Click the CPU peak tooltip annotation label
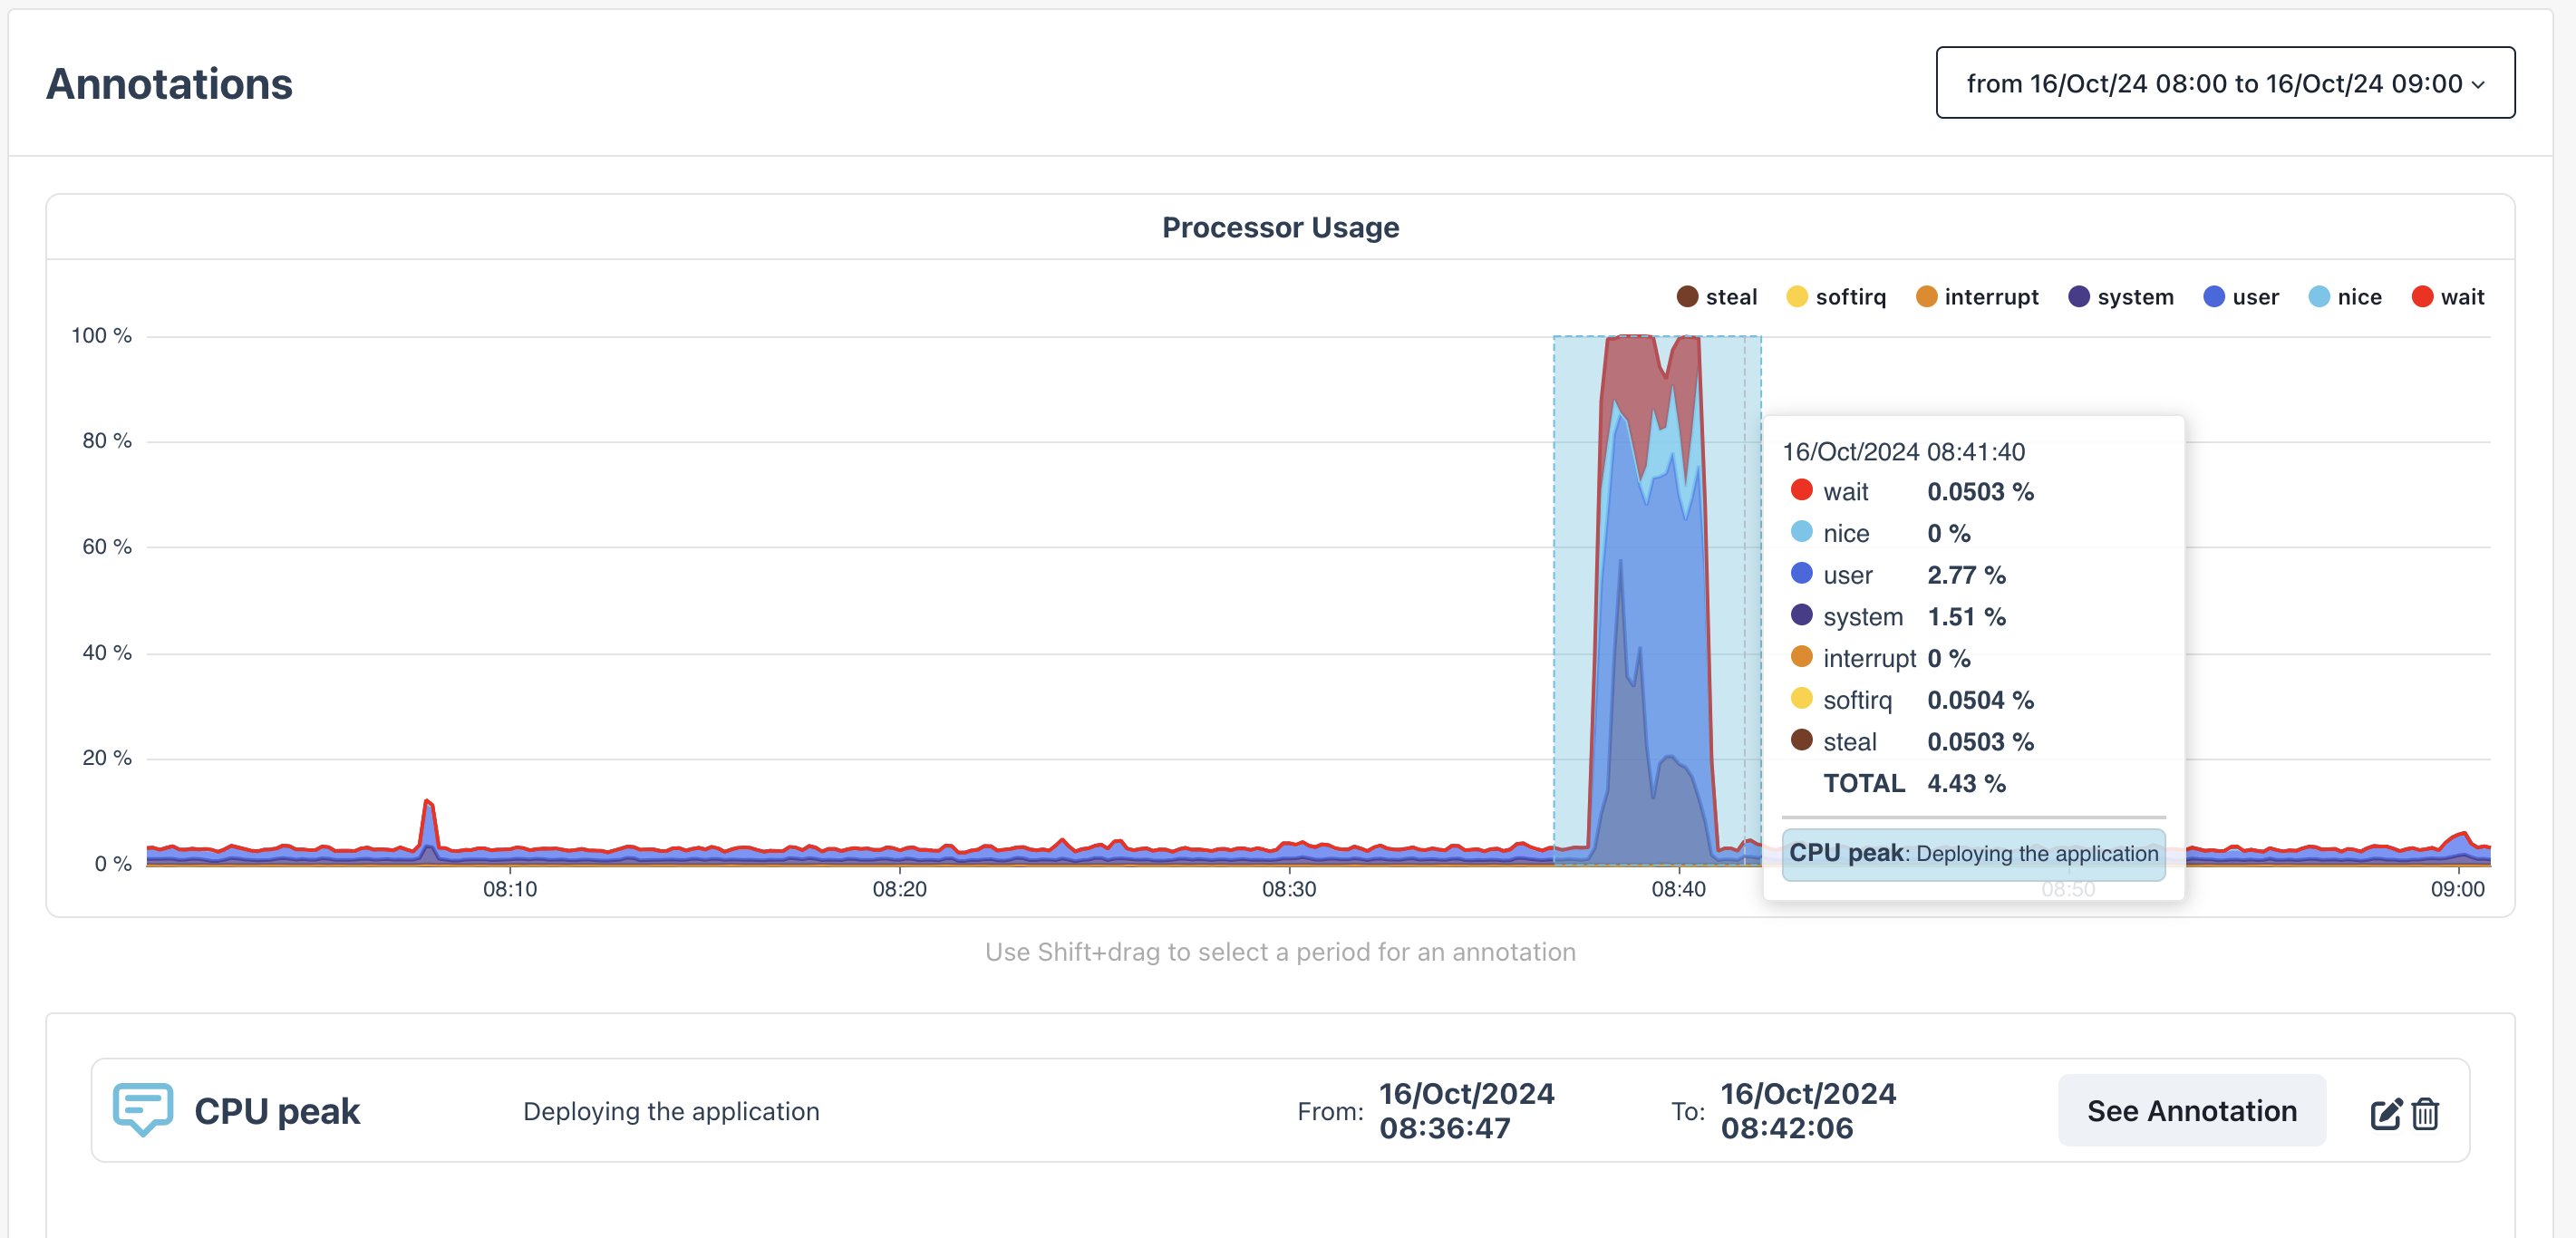Screen dimensions: 2576x1238 (x=1973, y=854)
